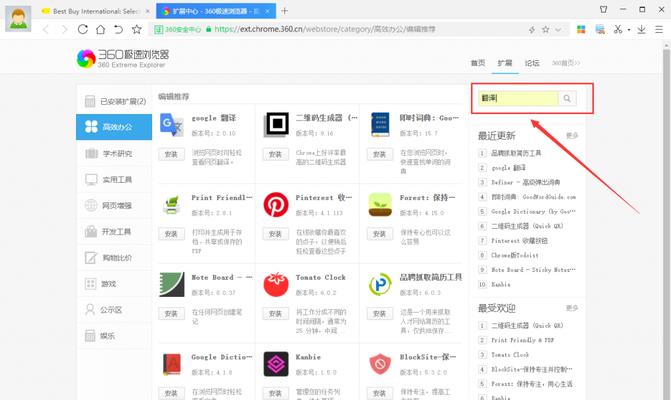Click the Kanbie extension icon
The image size is (671, 400).
coord(276,364)
